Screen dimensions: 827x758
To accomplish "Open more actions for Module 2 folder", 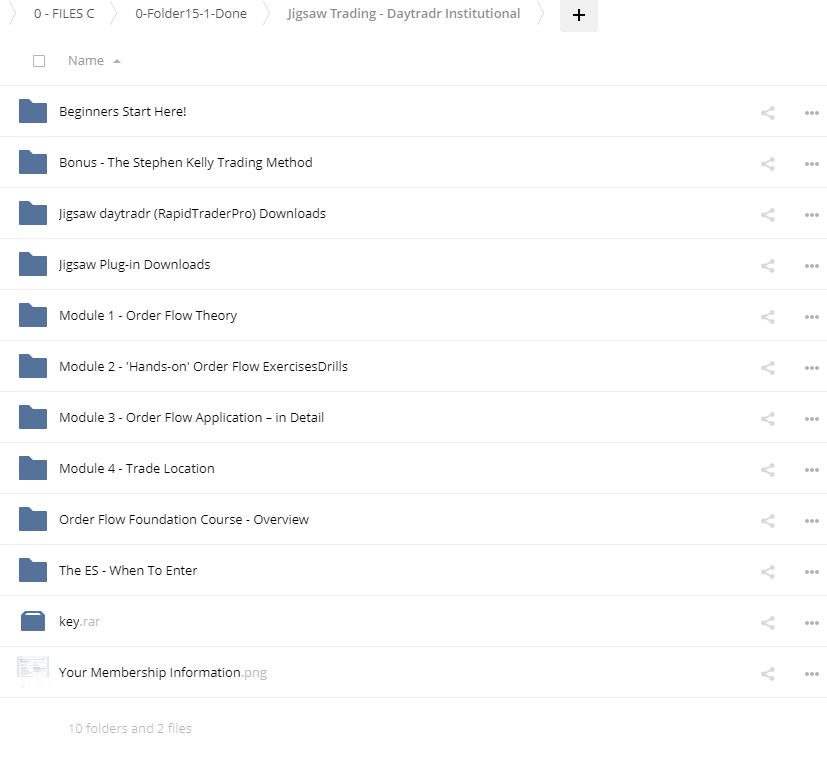I will click(x=811, y=368).
